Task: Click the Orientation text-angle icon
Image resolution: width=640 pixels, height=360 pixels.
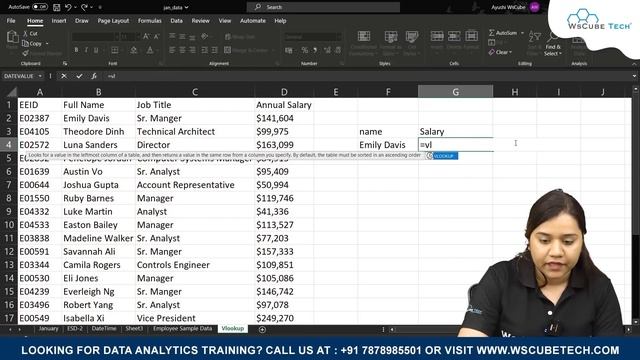Action: pyautogui.click(x=204, y=36)
